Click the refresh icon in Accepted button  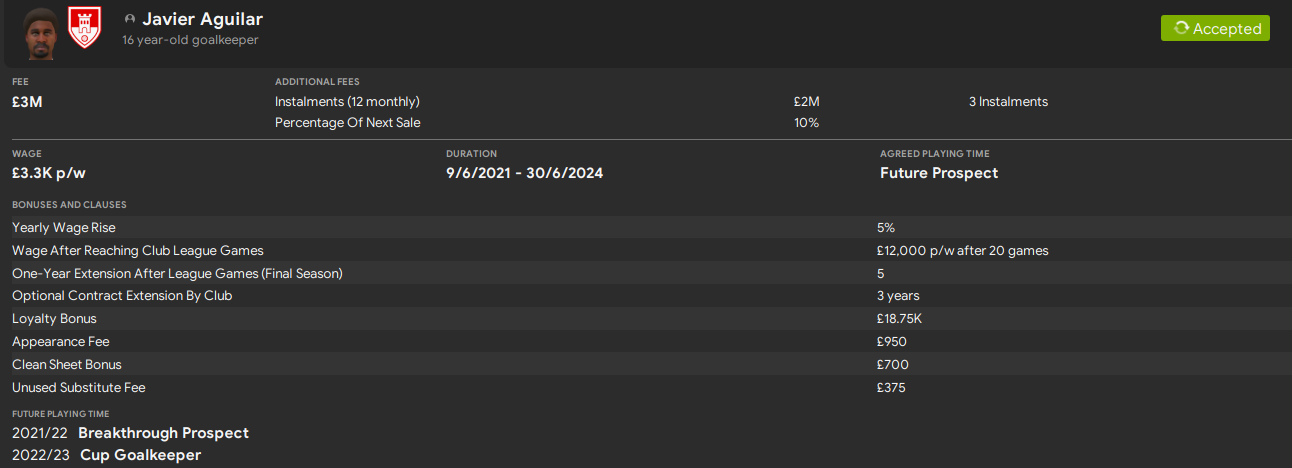point(1181,29)
